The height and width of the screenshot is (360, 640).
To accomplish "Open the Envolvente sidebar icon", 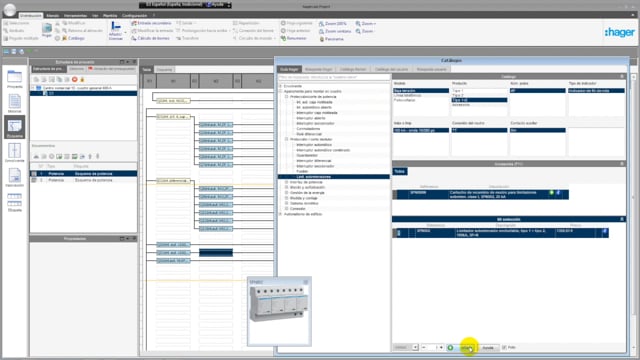I will 15,152.
